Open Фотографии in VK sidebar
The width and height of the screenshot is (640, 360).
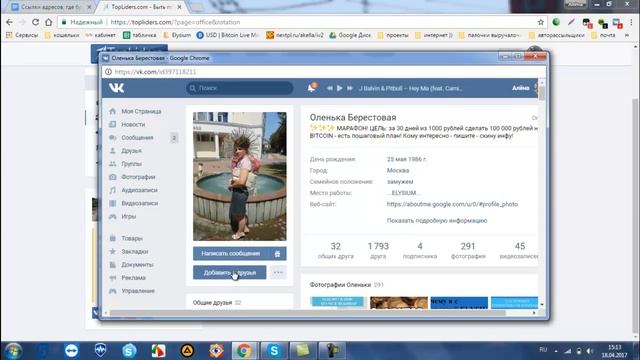pyautogui.click(x=138, y=177)
